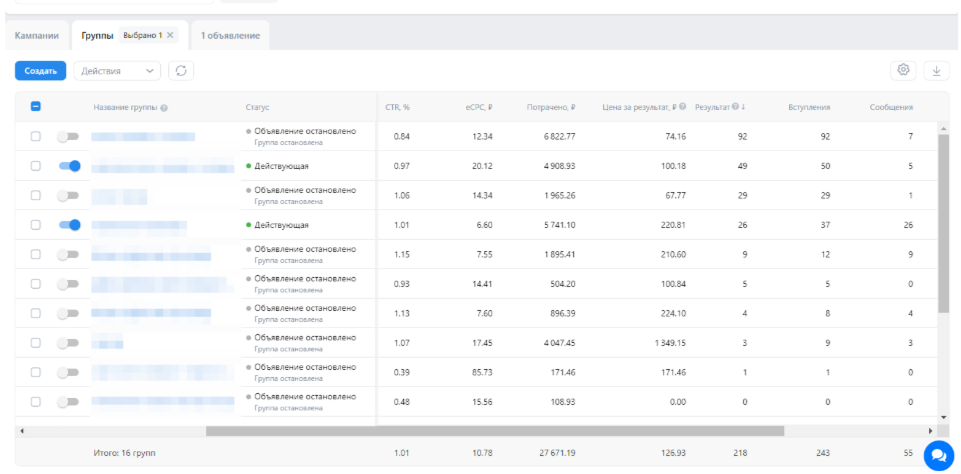
Task: Click help icon beside Результат header
Action: [735, 107]
